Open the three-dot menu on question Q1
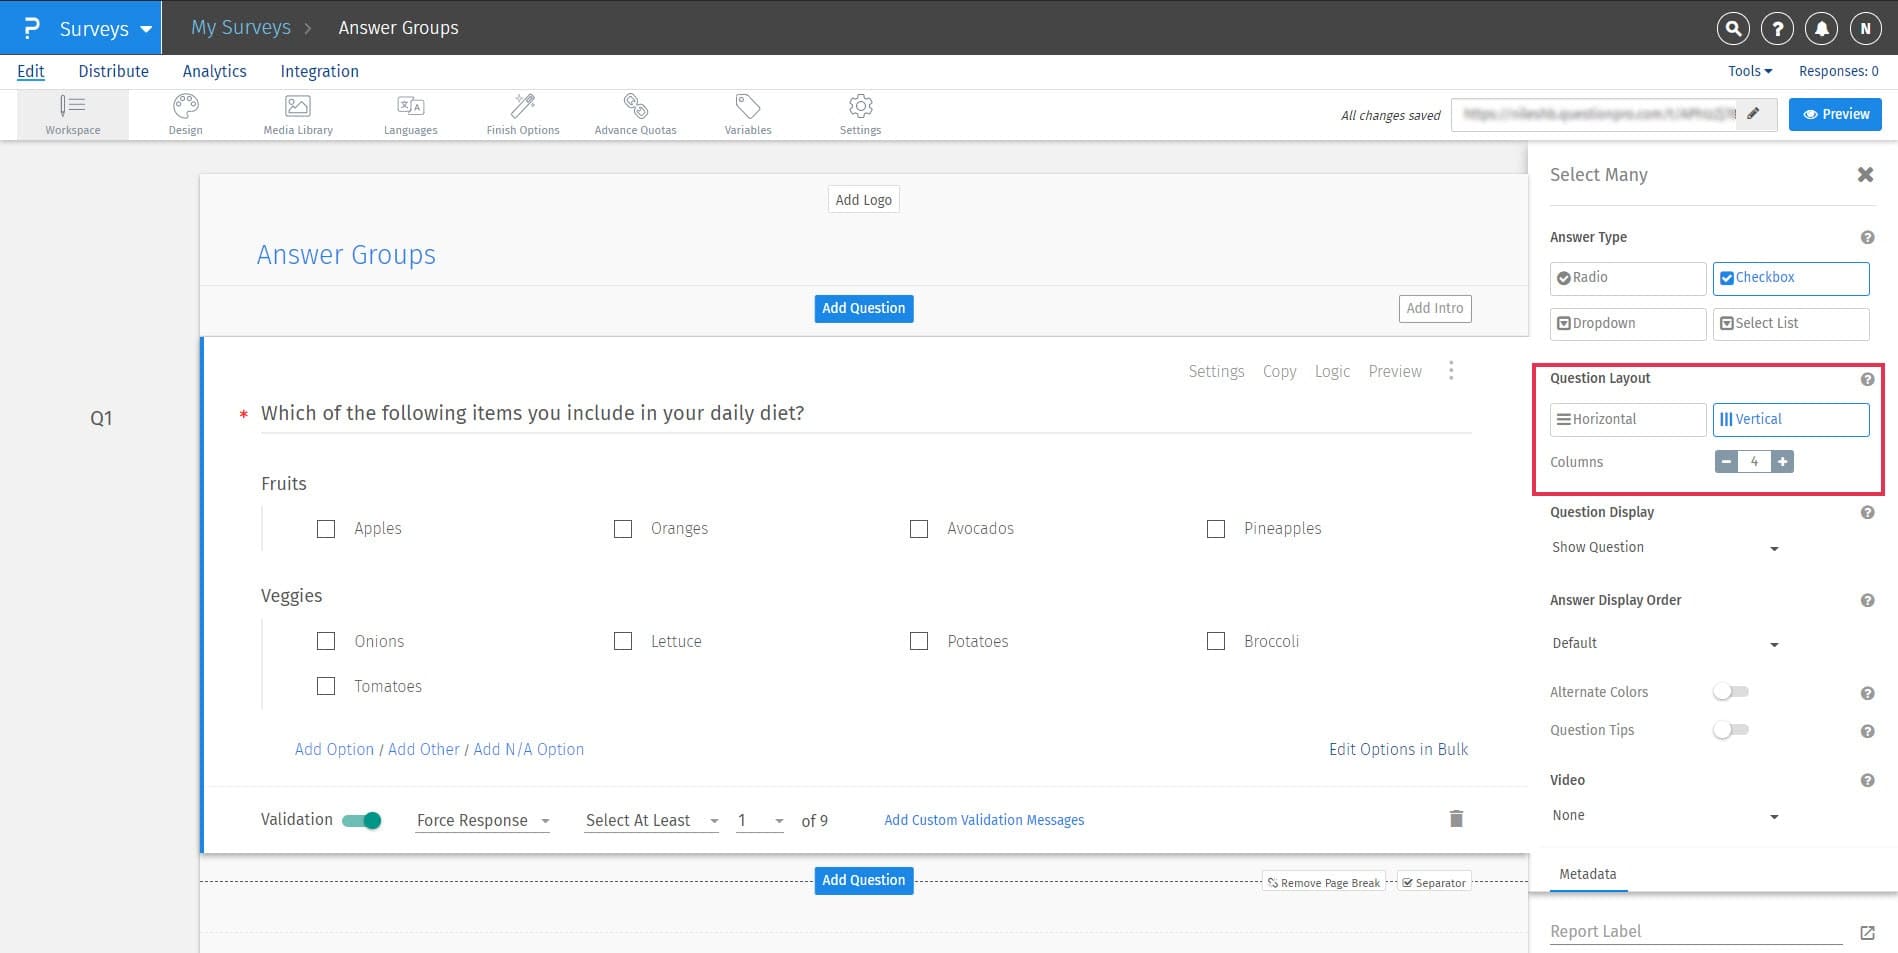The height and width of the screenshot is (953, 1898). coord(1451,370)
